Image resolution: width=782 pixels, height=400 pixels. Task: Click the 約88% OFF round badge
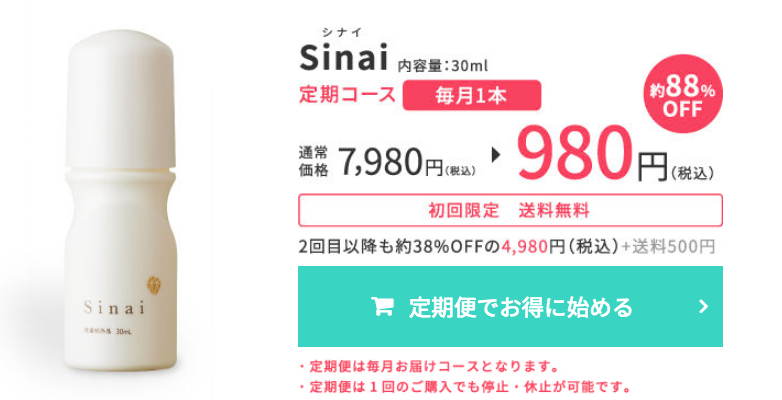point(682,94)
